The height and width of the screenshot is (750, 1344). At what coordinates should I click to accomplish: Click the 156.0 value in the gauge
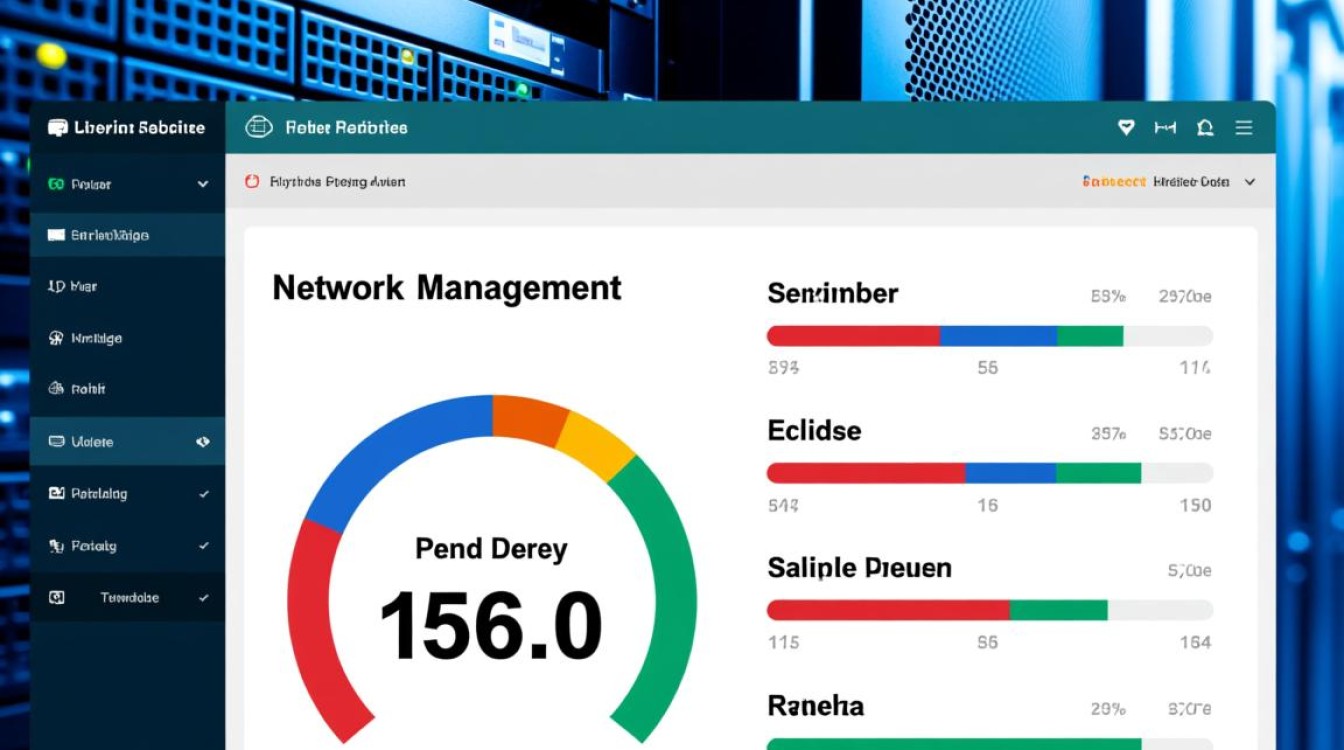coord(491,627)
